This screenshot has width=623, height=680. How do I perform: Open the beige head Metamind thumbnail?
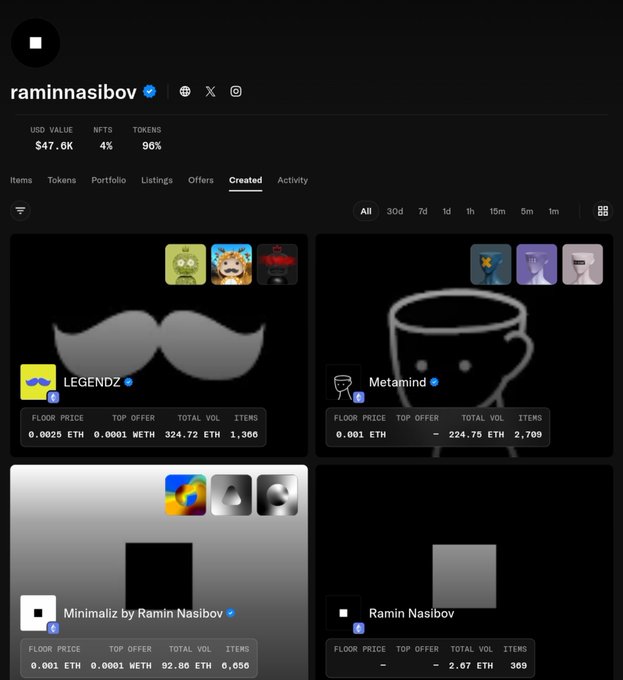[583, 264]
